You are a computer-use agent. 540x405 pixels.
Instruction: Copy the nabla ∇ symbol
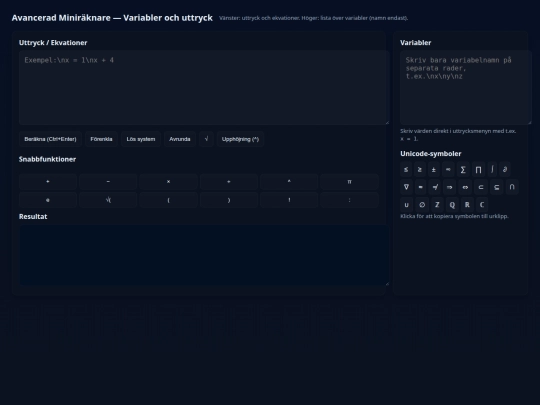point(406,187)
